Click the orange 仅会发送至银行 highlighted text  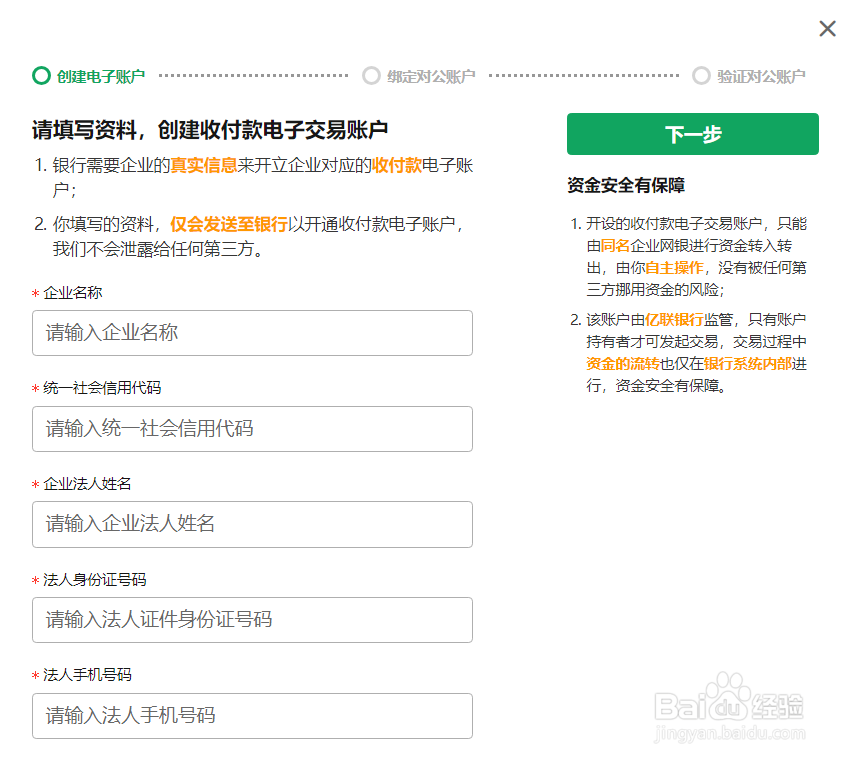(x=229, y=224)
